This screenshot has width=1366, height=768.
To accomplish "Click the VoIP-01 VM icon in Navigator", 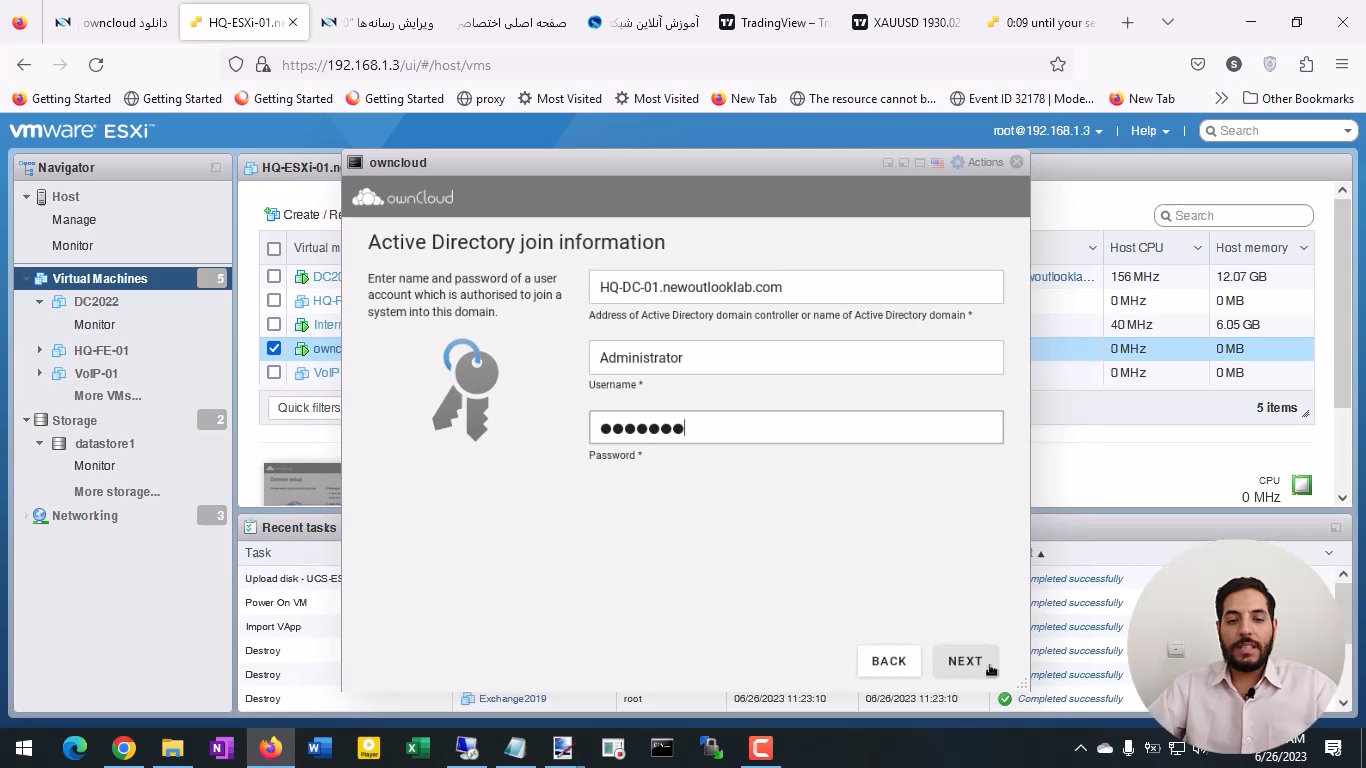I will click(59, 373).
